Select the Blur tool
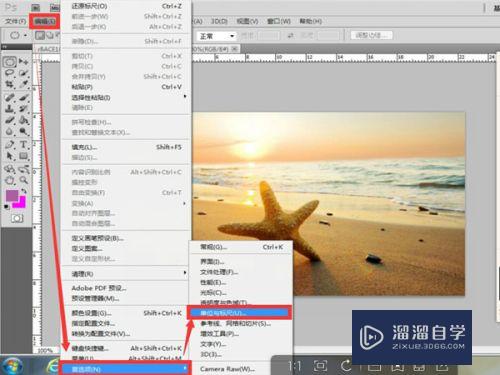This screenshot has width=500, height=375. point(10,131)
